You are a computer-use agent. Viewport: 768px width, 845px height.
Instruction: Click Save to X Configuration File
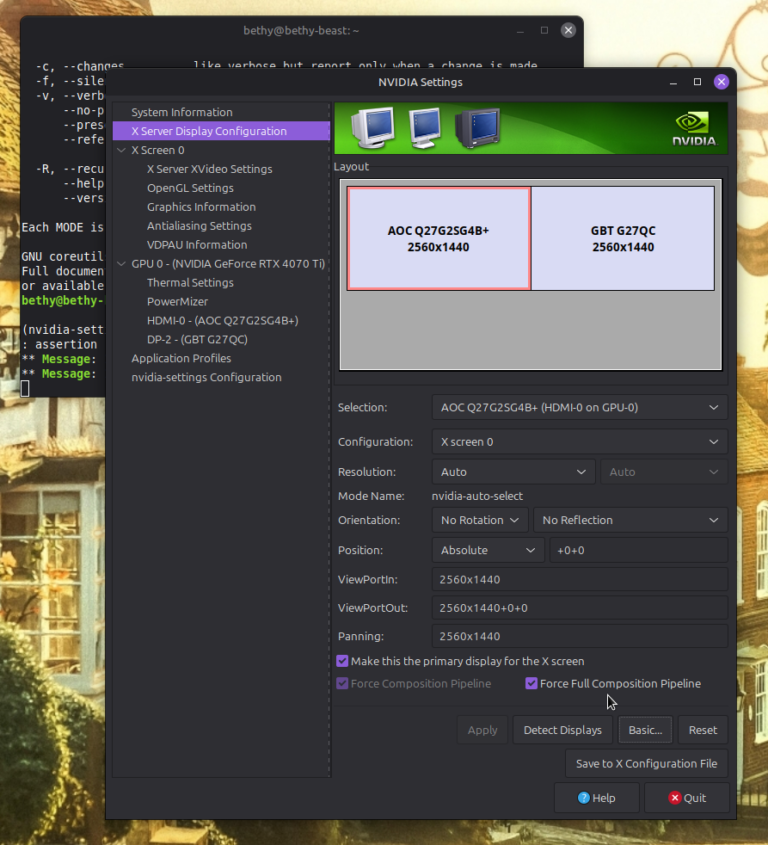coord(646,764)
